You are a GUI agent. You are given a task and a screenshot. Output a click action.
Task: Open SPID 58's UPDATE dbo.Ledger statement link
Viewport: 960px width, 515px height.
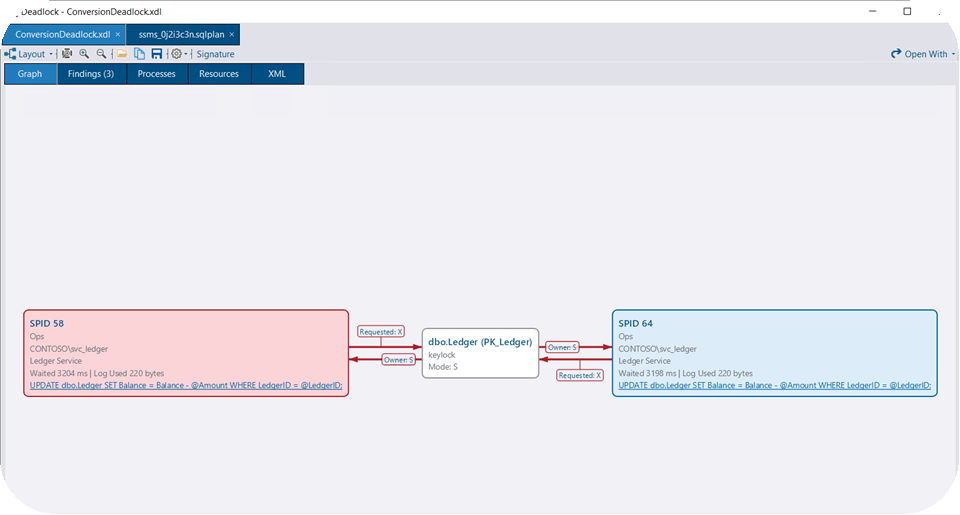pyautogui.click(x=186, y=385)
